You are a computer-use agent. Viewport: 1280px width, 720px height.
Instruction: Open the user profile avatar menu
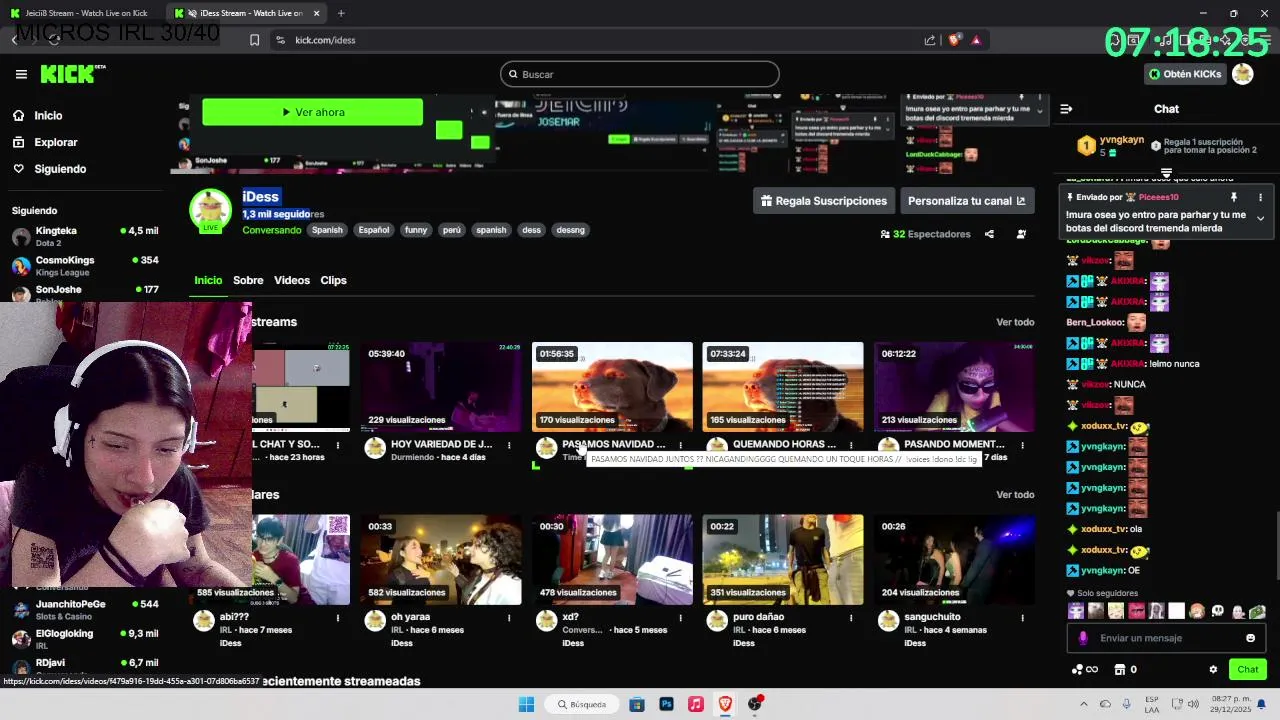tap(1243, 74)
